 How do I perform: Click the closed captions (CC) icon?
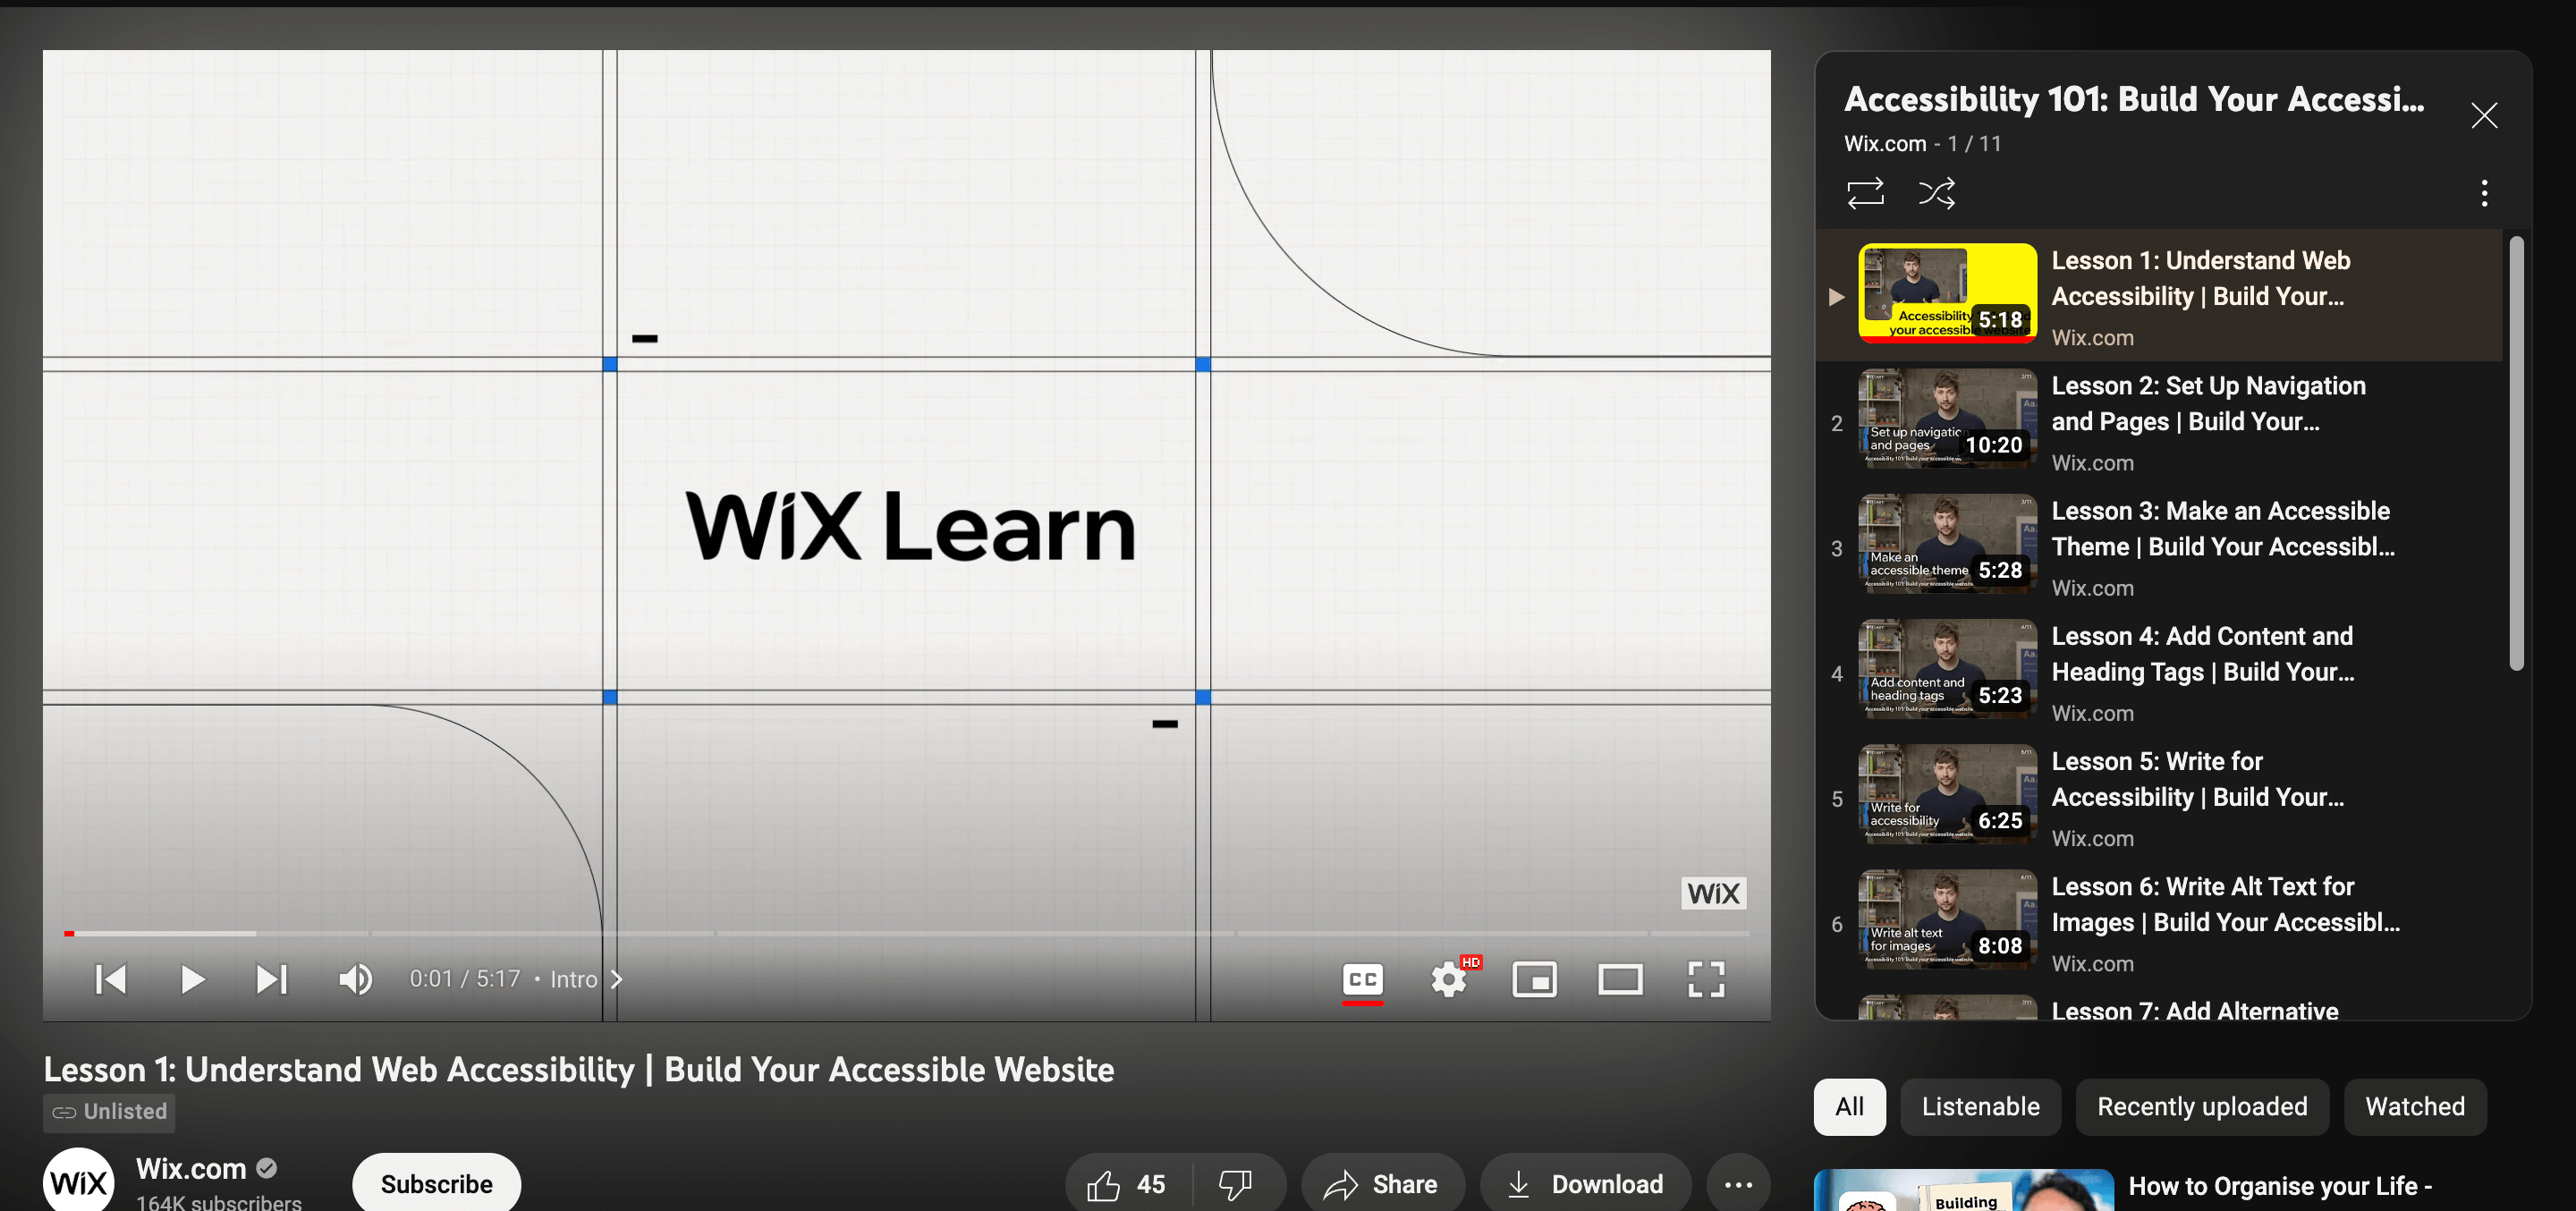1363,978
